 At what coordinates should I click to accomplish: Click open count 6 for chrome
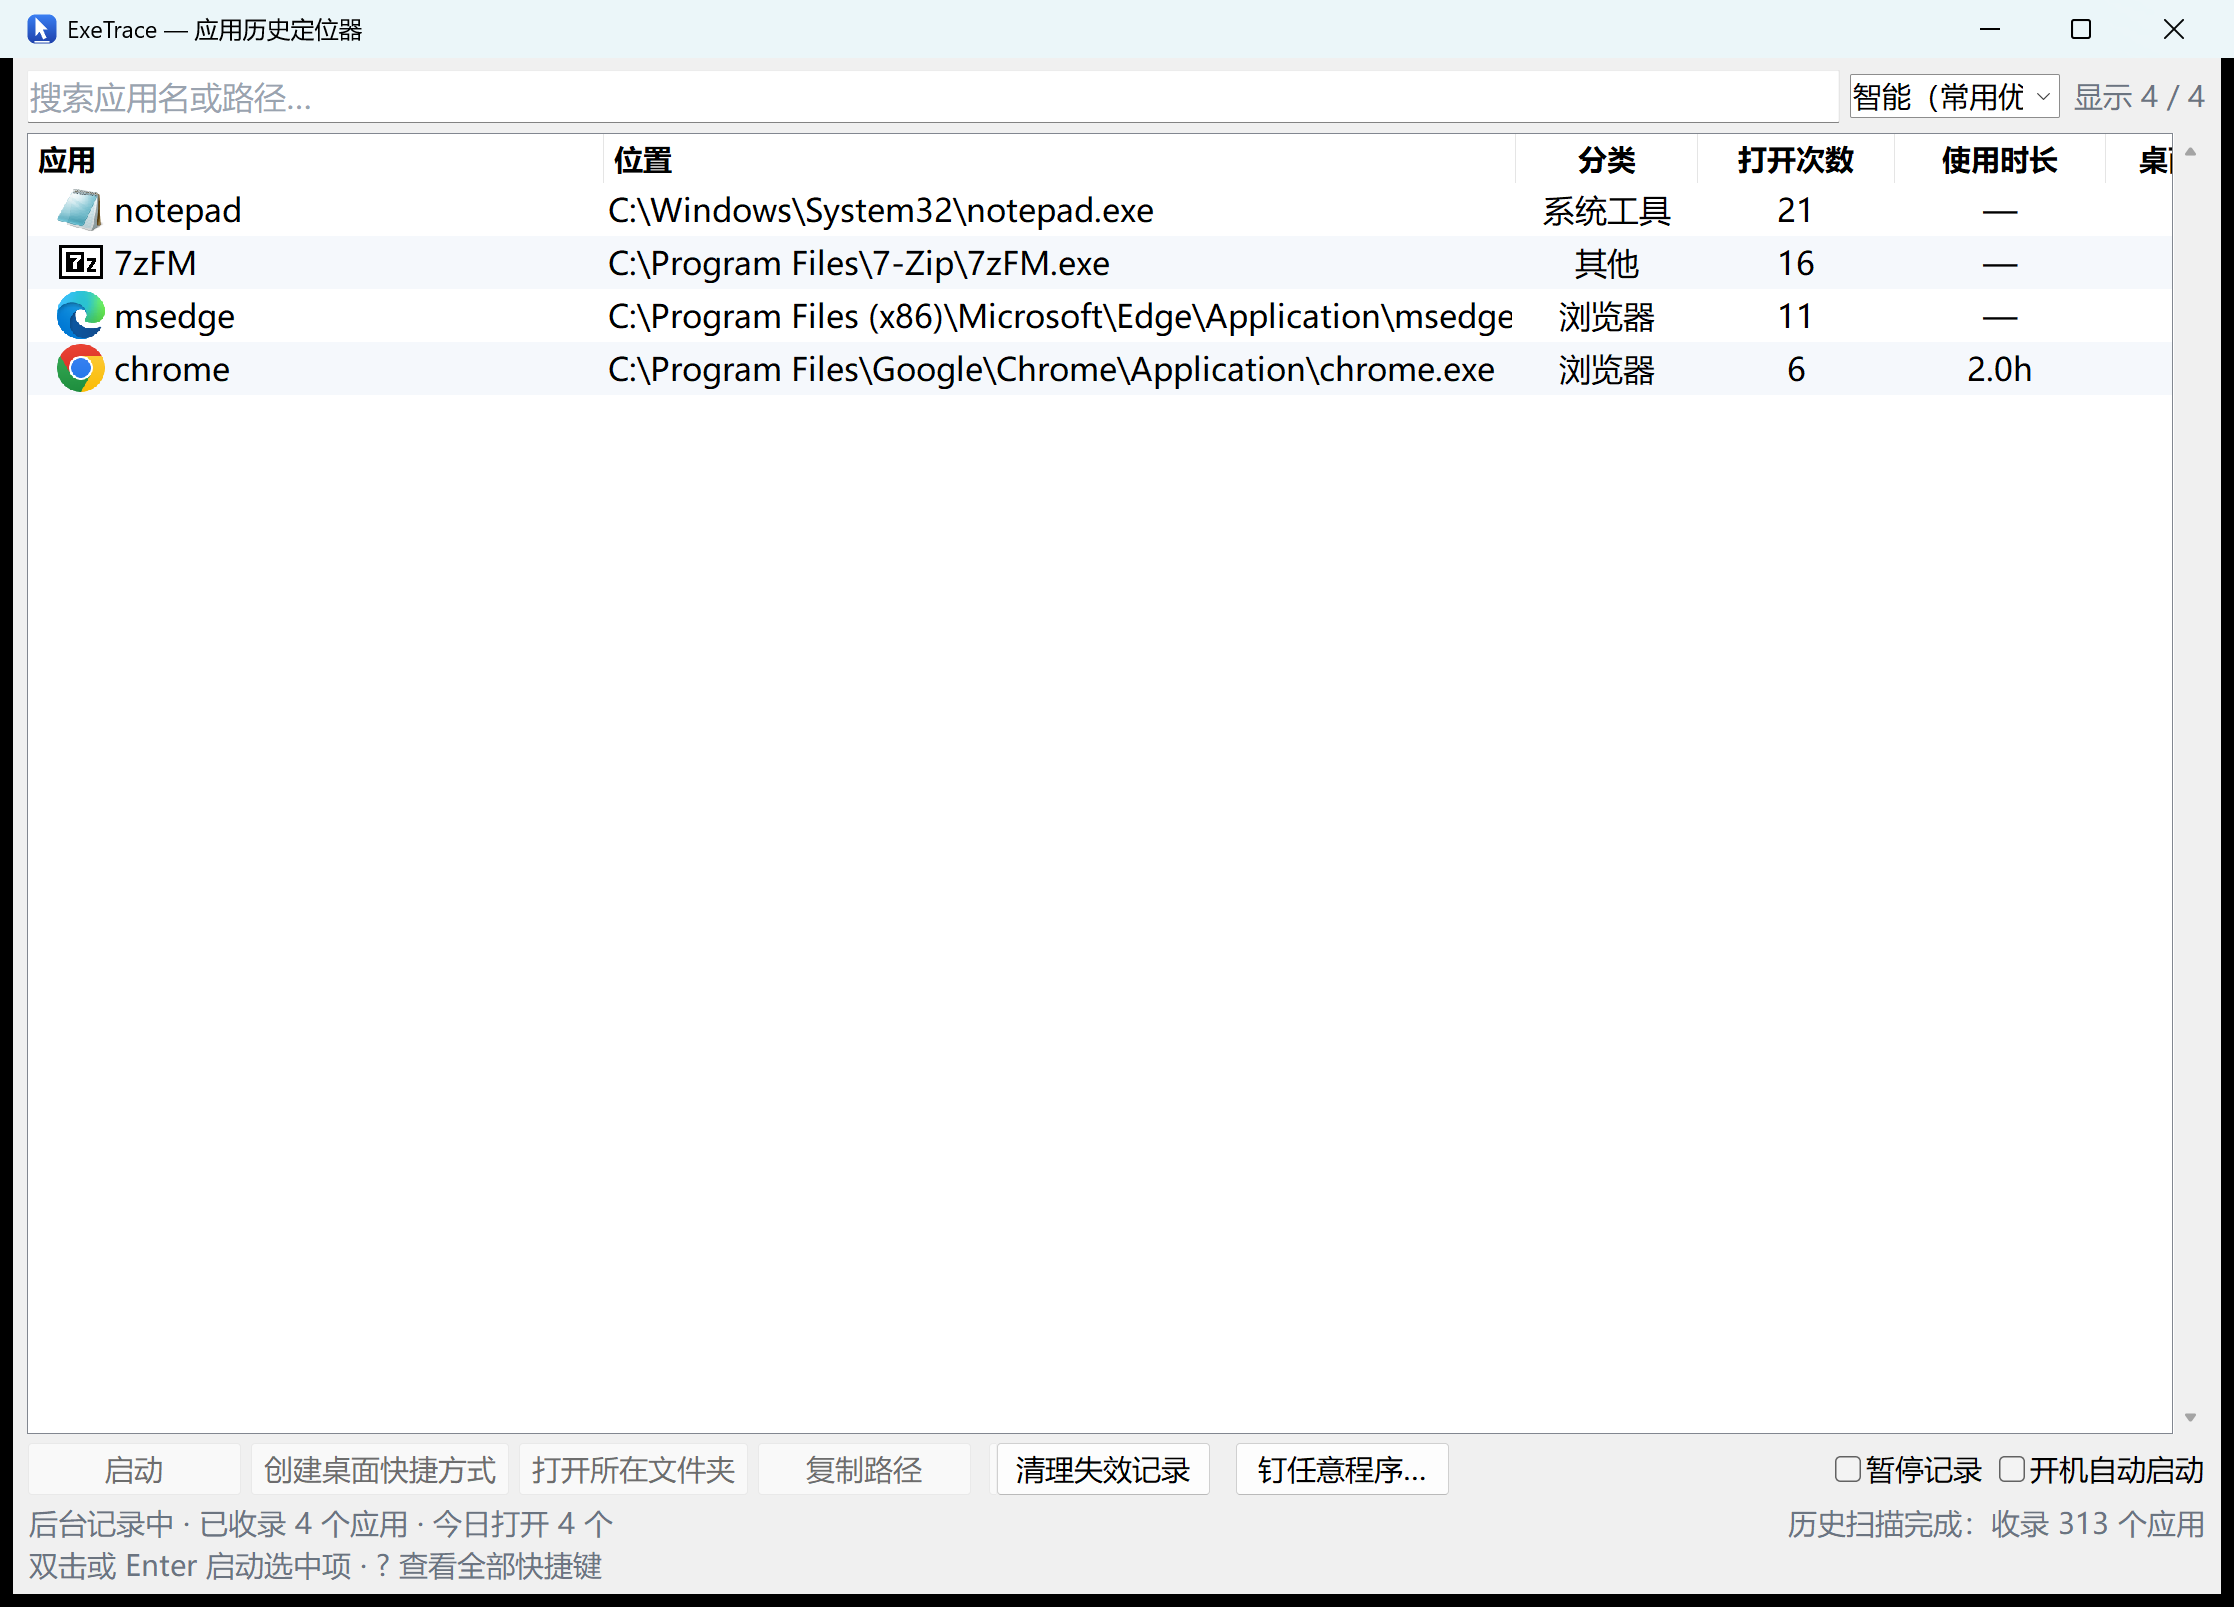pos(1796,369)
